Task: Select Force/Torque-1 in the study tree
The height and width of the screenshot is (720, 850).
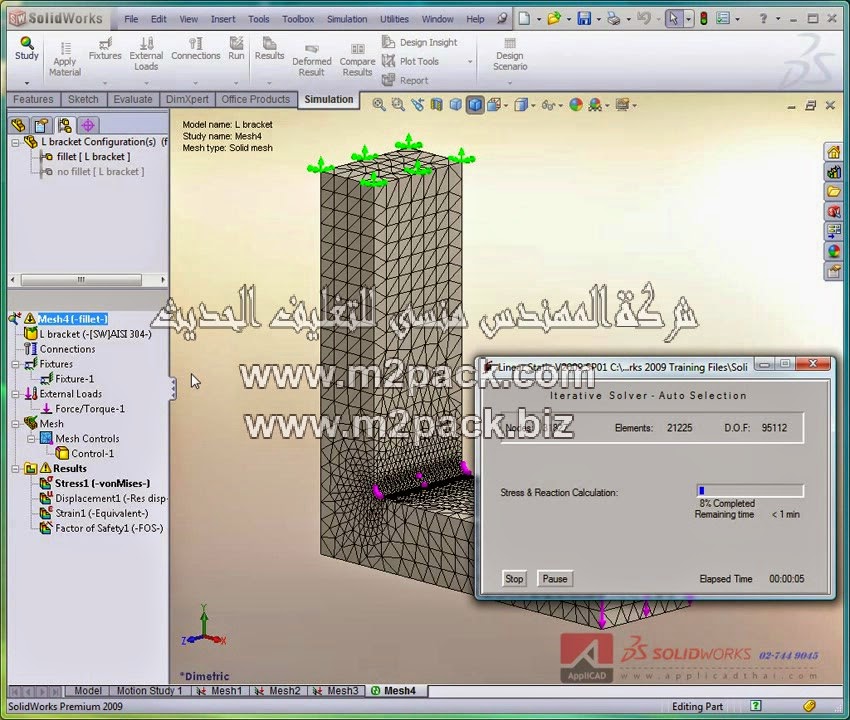Action: click(x=90, y=409)
